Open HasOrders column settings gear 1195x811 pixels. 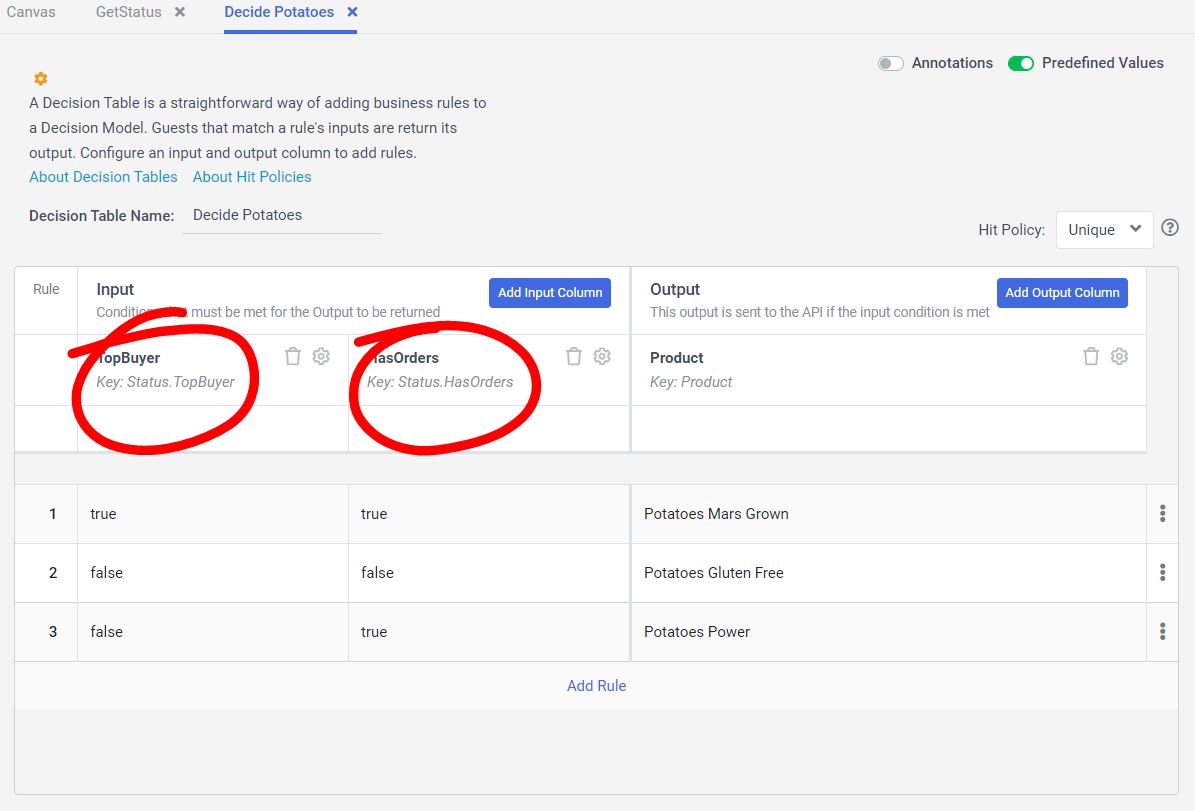602,357
